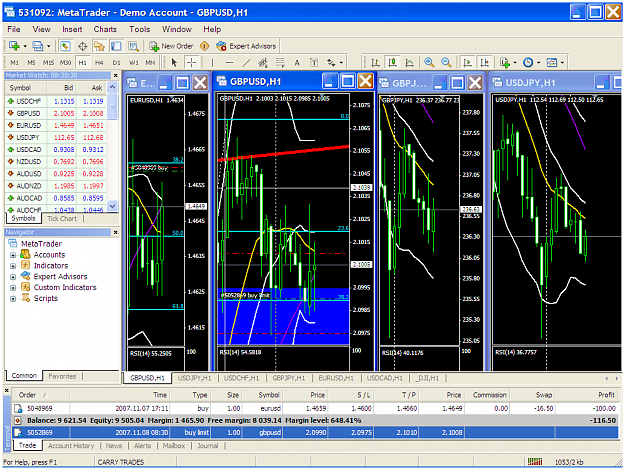The image size is (625, 470).
Task: Switch to the Account History tab
Action: click(71, 446)
